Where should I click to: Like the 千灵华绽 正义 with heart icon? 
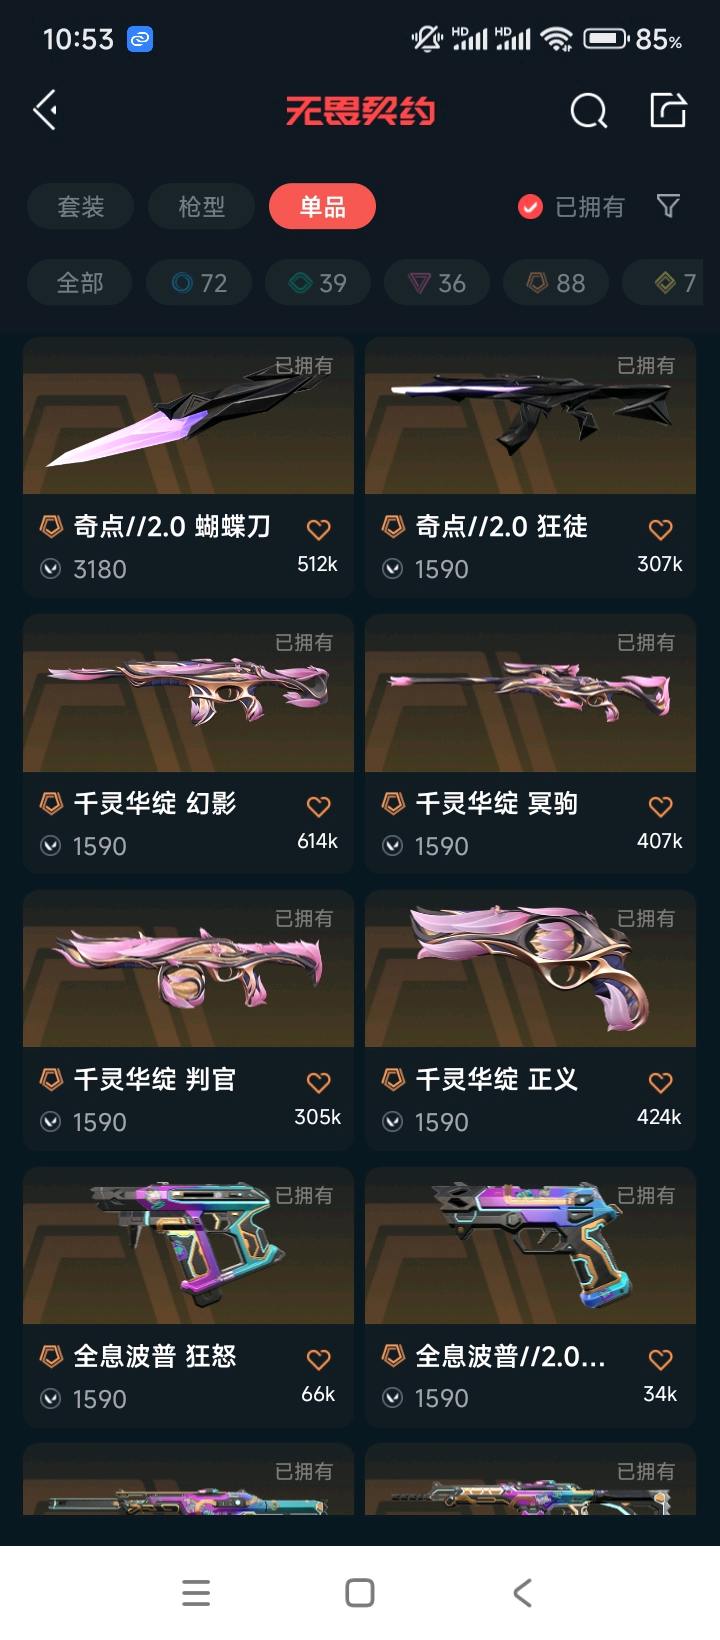[x=660, y=1082]
